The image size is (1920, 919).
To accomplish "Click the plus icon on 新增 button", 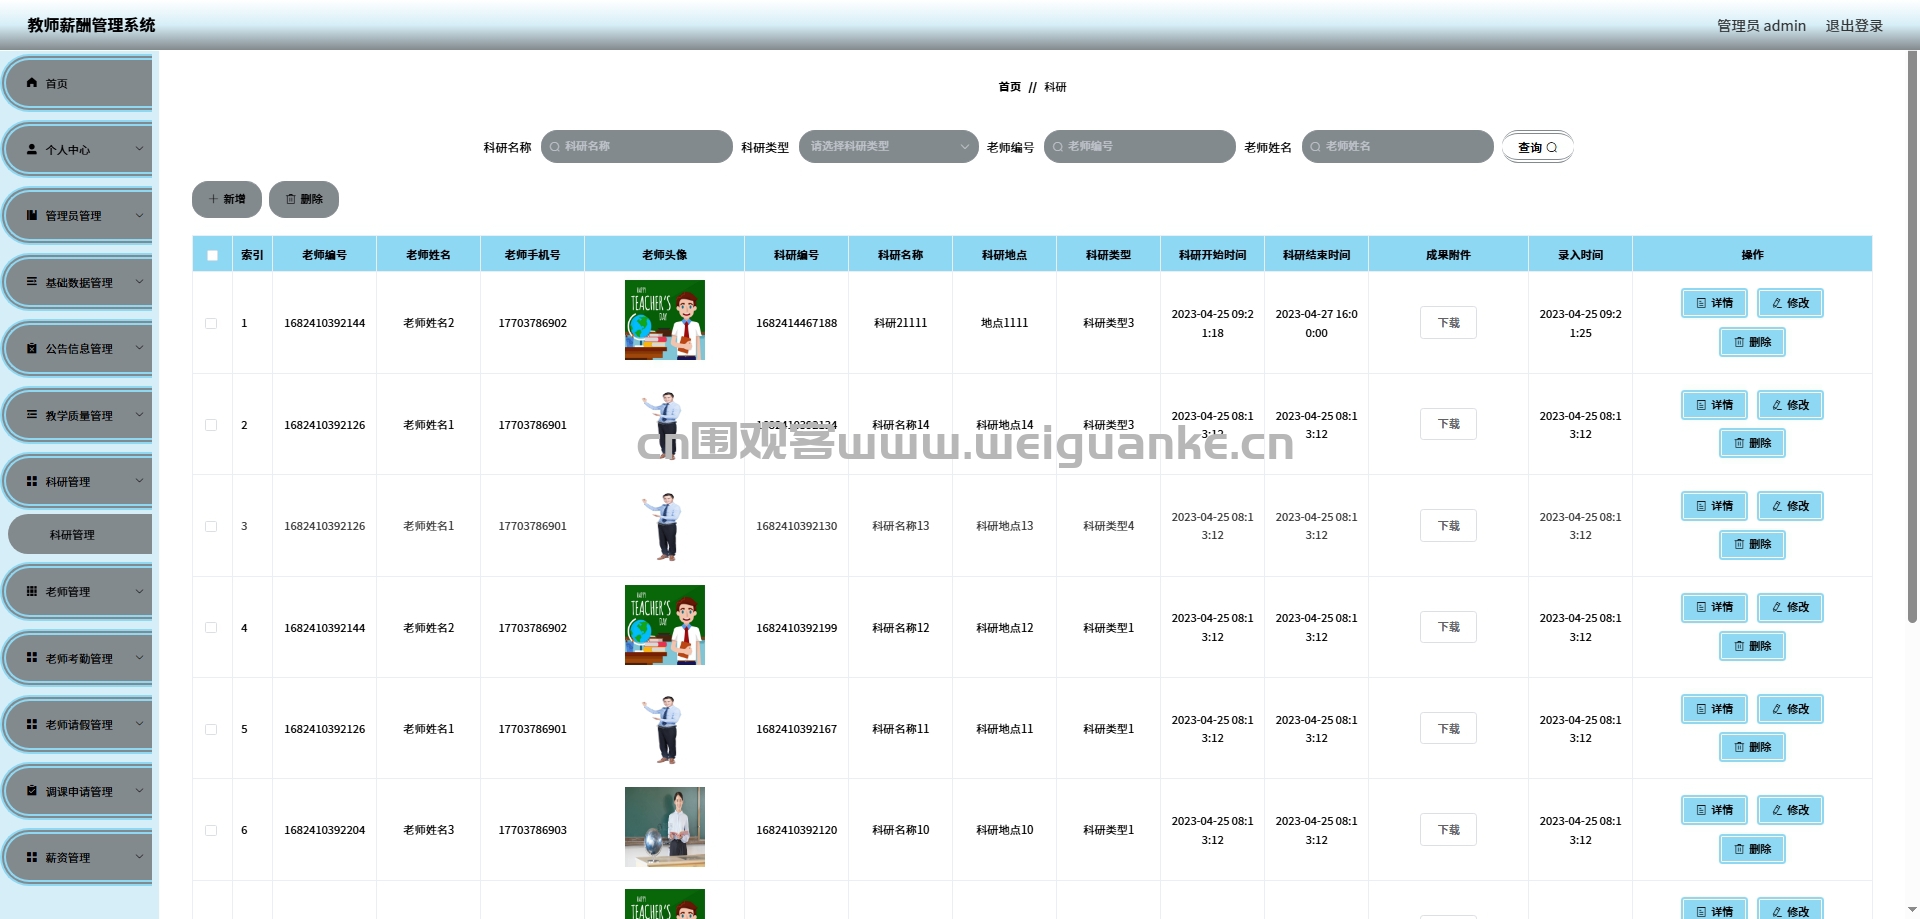I will 213,199.
